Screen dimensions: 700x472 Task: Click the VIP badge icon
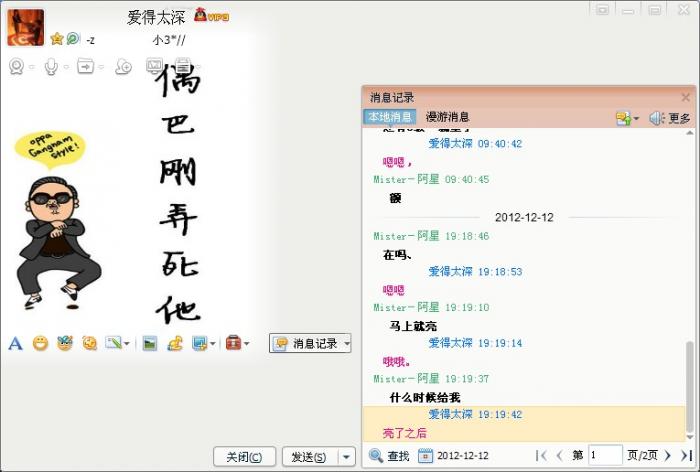point(212,15)
